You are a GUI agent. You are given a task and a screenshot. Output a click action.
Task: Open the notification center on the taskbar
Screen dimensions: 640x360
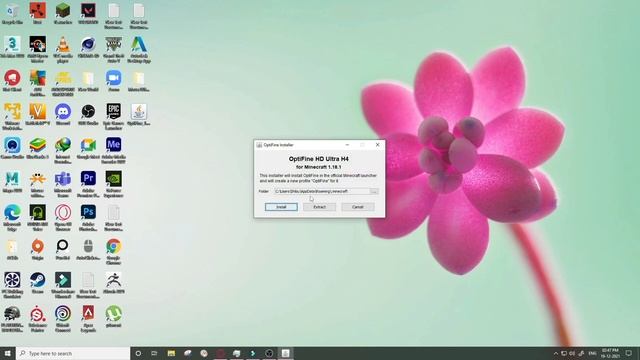tap(629, 353)
